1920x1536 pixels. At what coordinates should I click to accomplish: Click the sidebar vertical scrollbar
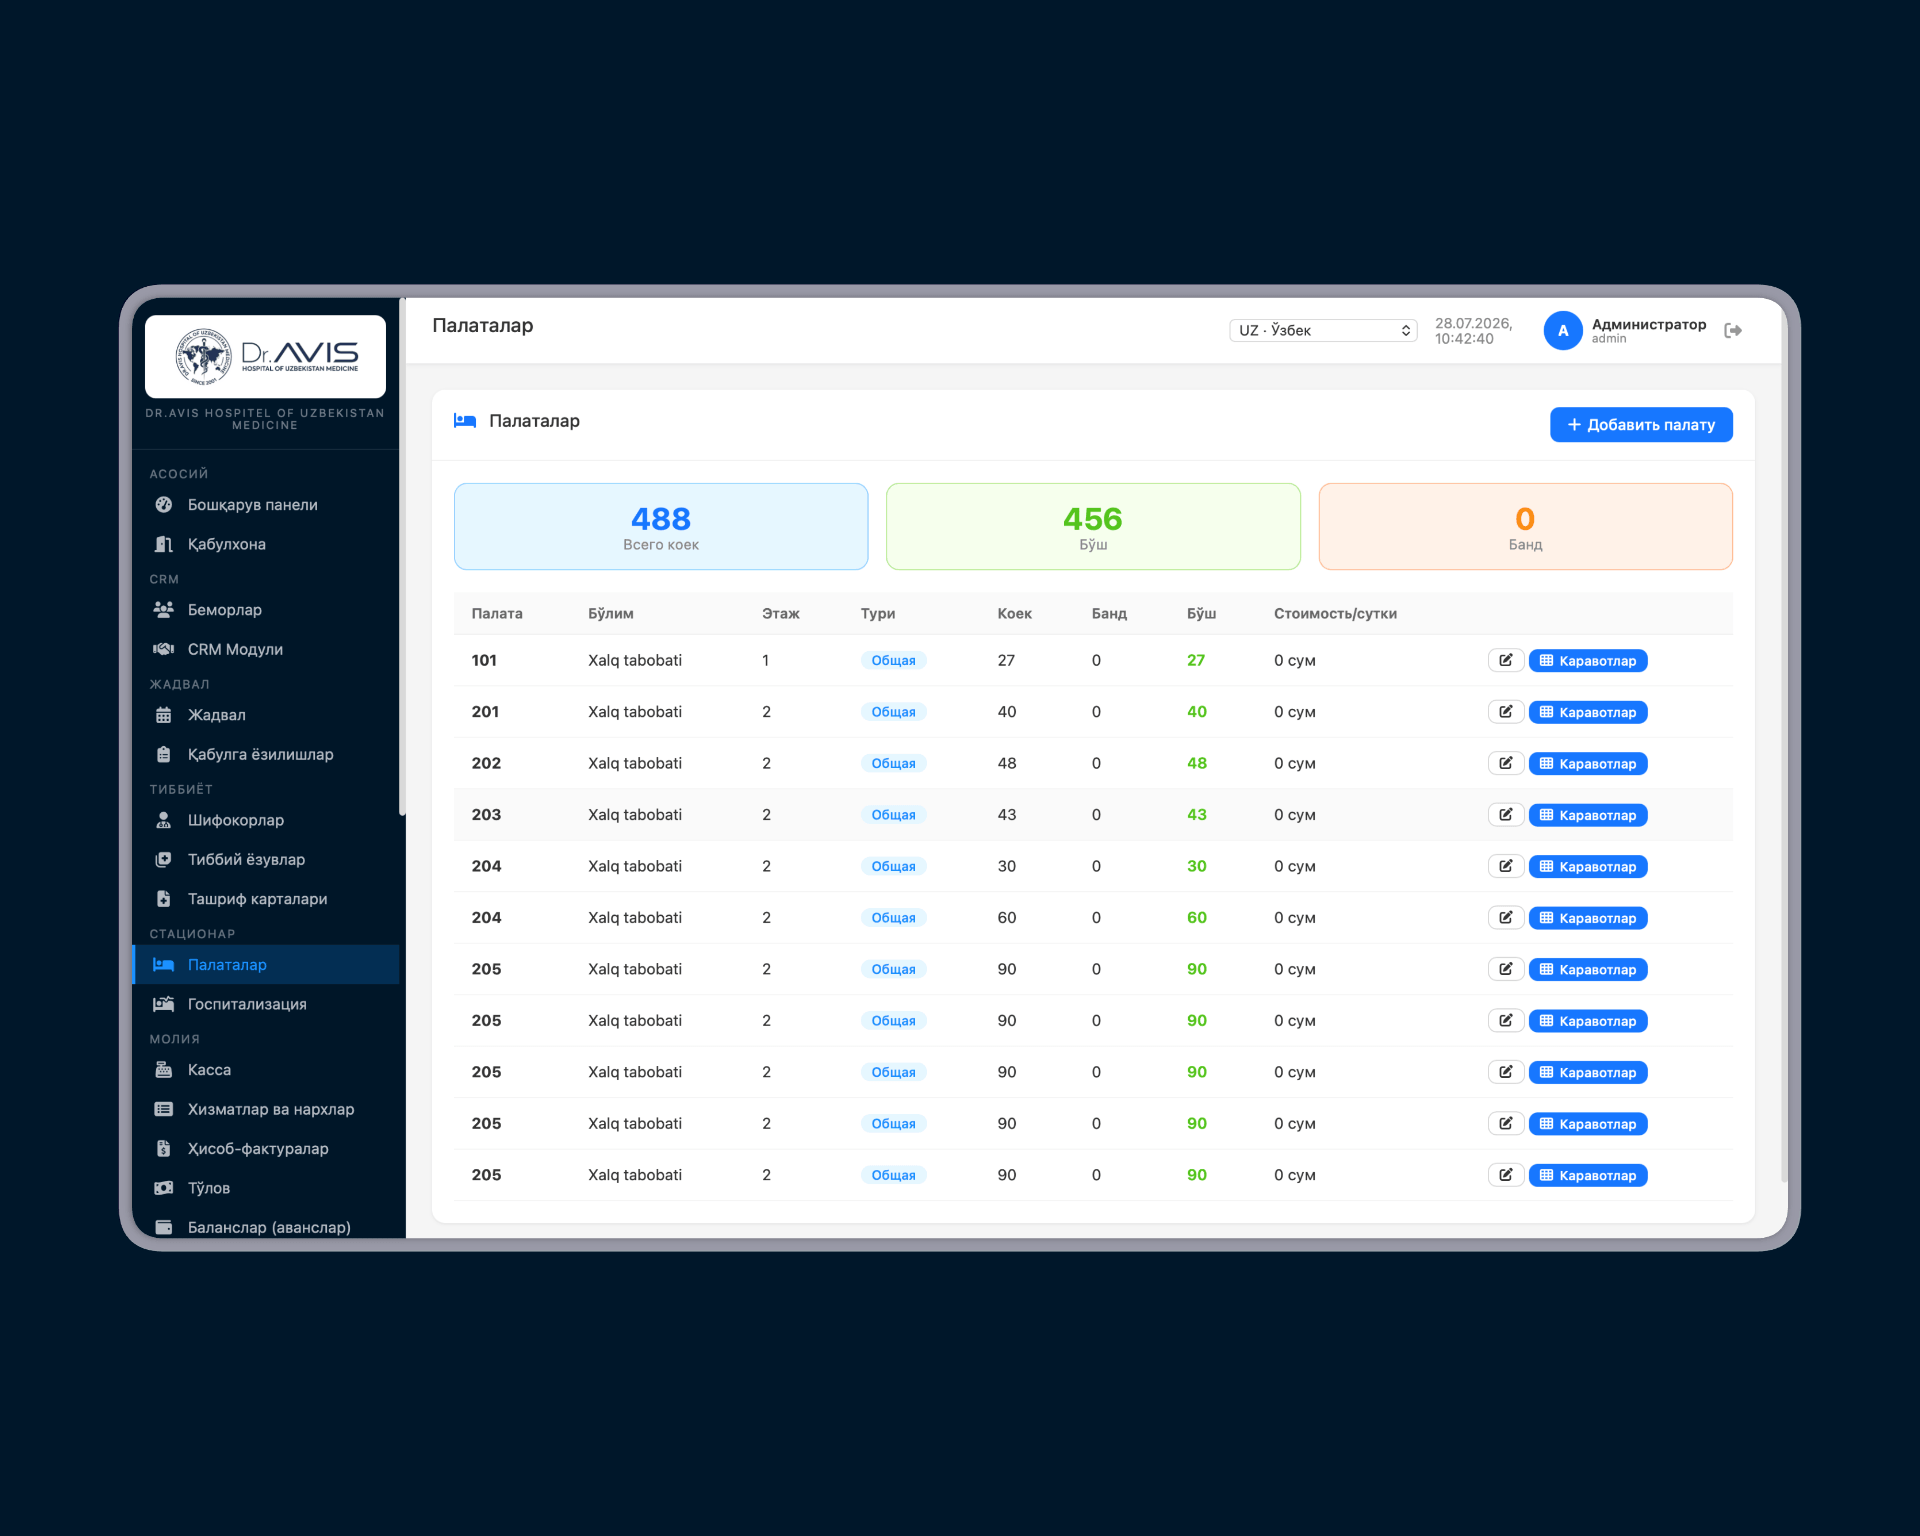(x=402, y=556)
